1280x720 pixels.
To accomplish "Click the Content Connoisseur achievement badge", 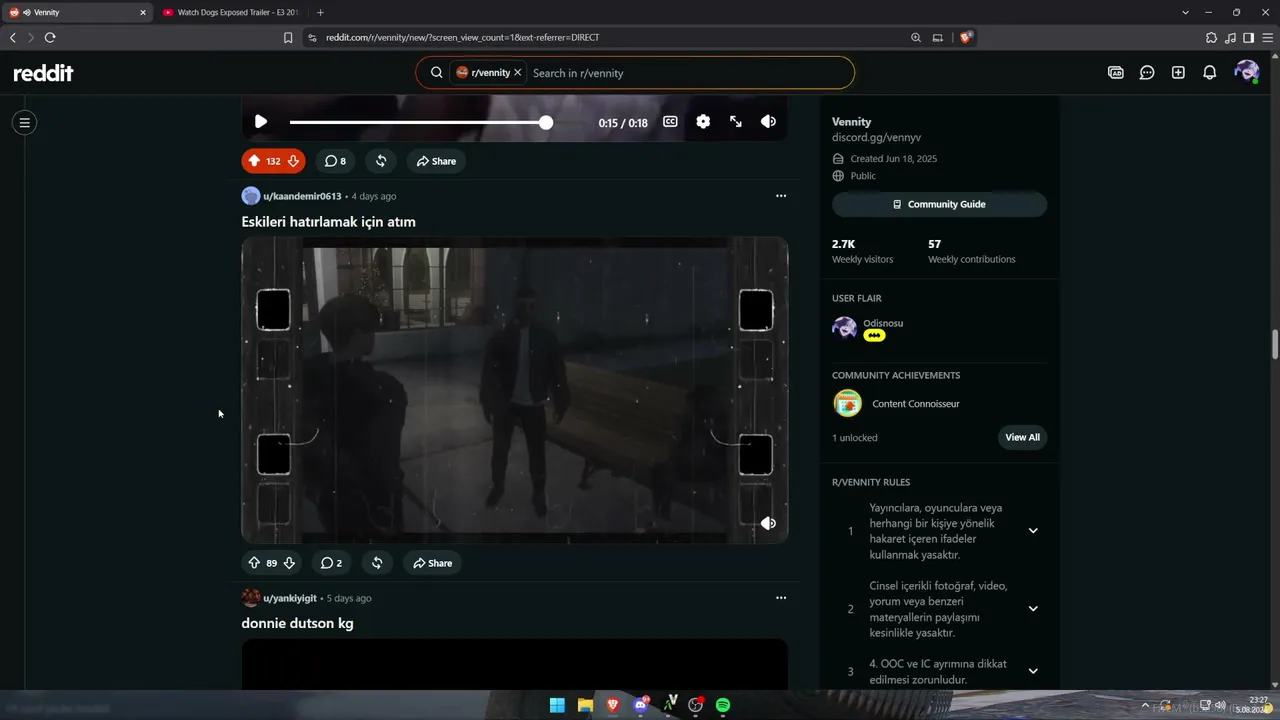I will tap(847, 404).
